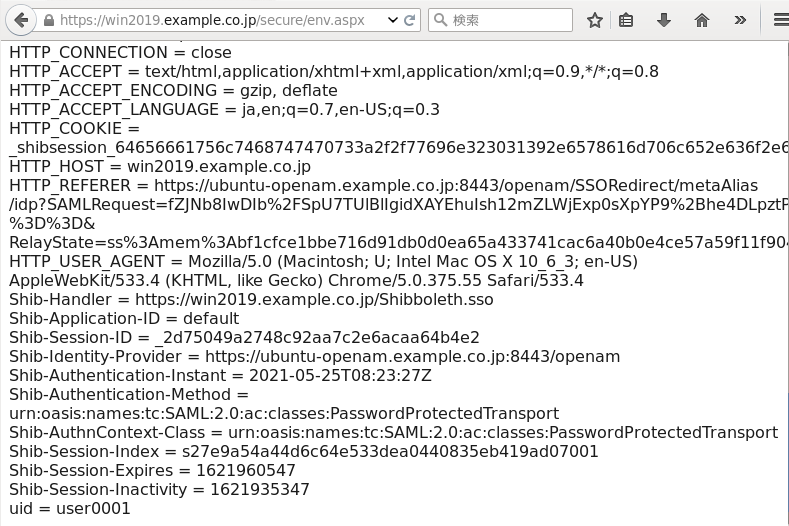Click the _shibsession cookie value line
Screen dimensions: 789x526
click(399, 147)
